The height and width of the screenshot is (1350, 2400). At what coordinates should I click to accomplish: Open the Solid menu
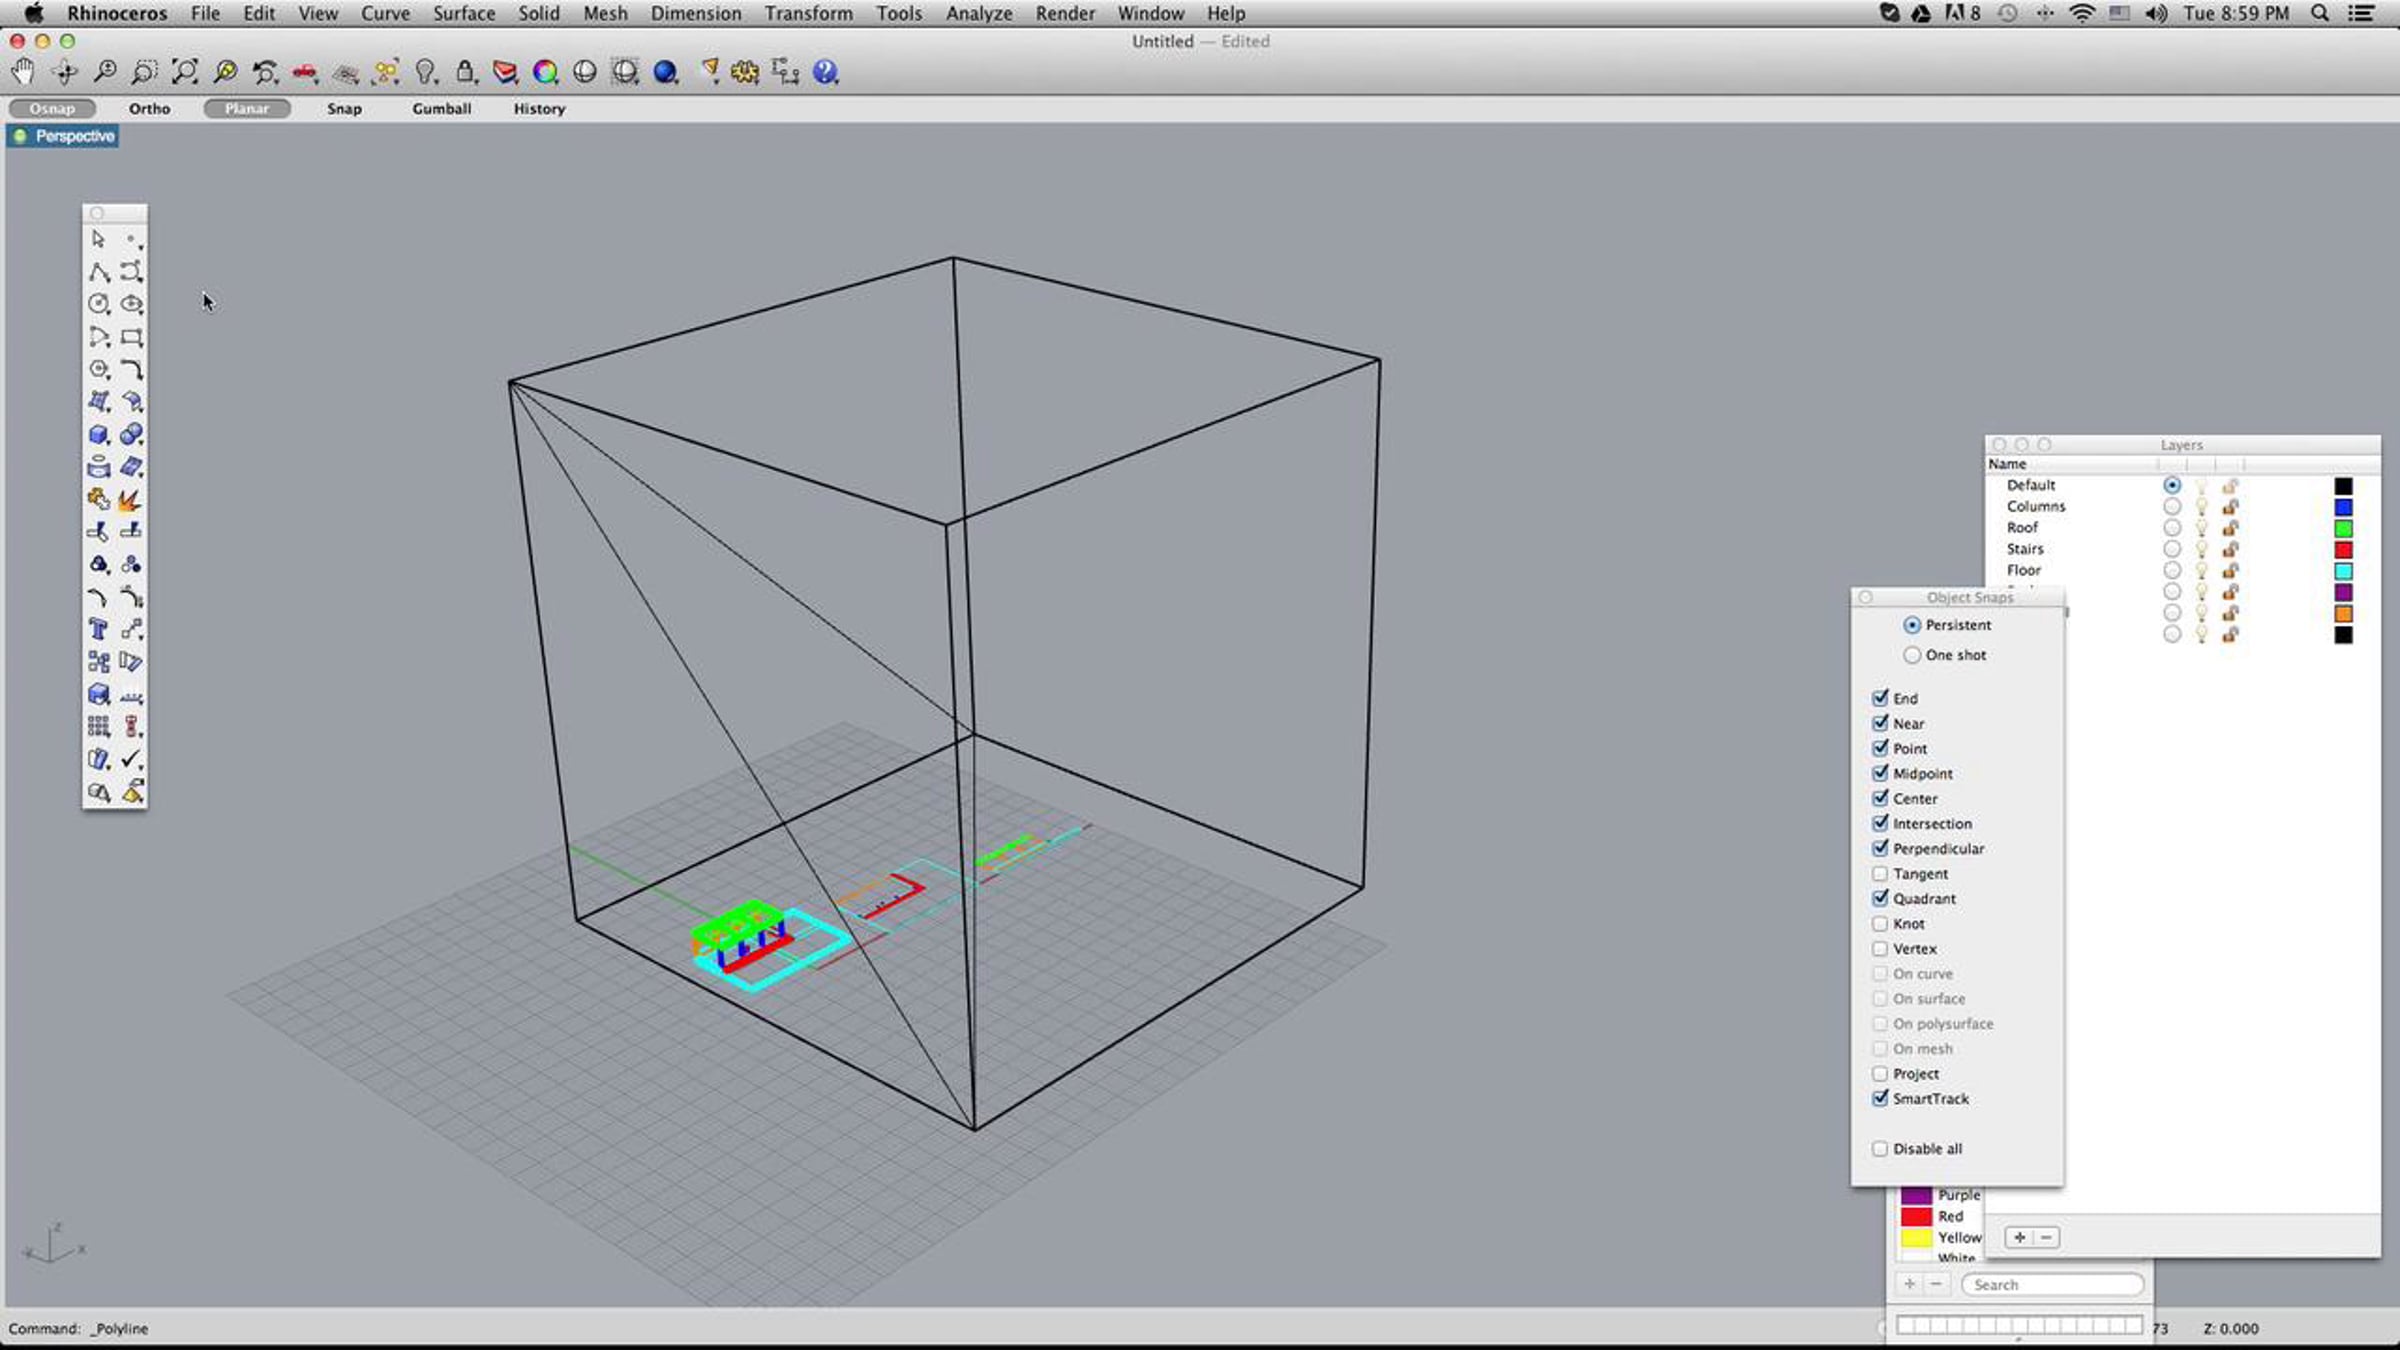click(538, 13)
